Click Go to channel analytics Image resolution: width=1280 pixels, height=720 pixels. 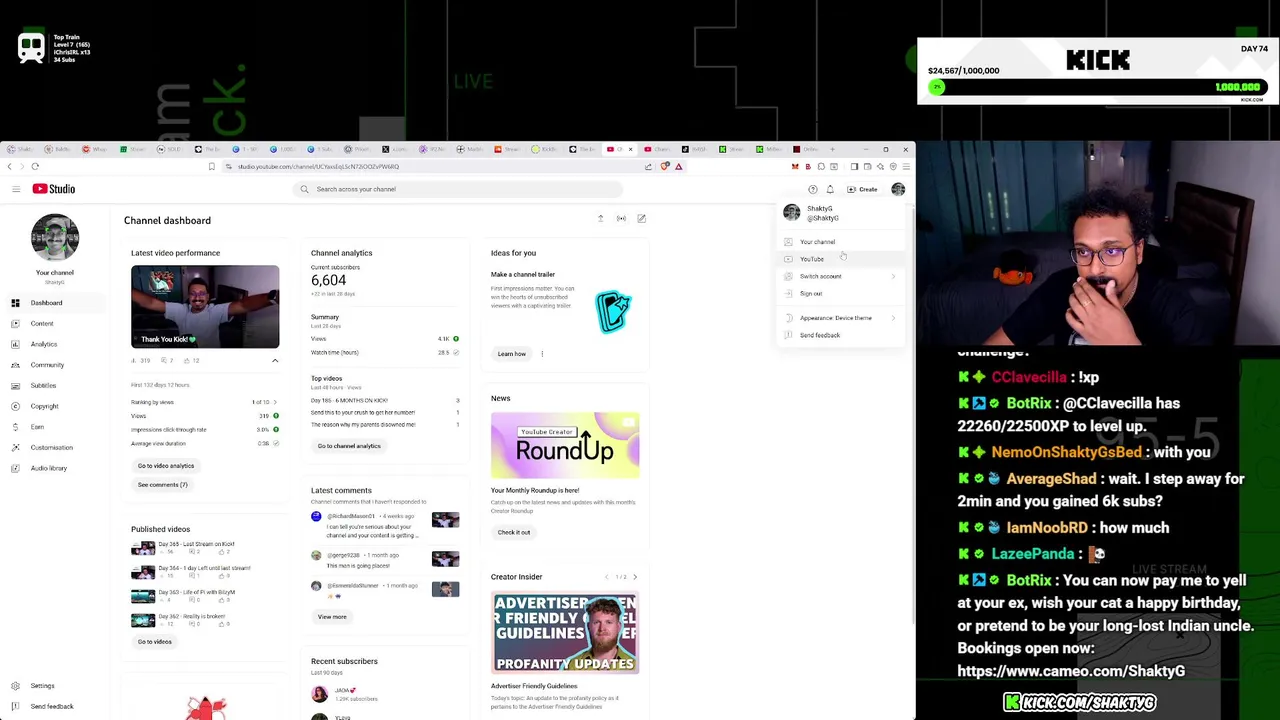click(349, 446)
